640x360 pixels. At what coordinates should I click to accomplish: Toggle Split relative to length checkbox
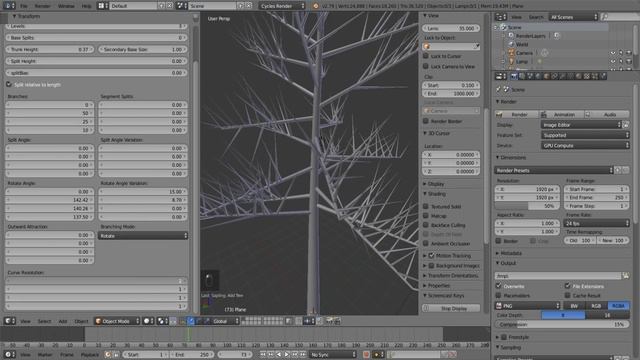[9, 84]
